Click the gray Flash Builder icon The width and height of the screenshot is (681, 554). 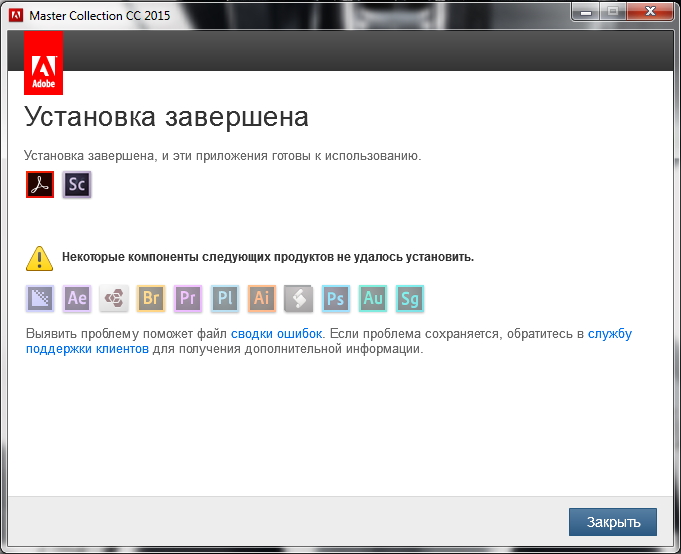[299, 298]
